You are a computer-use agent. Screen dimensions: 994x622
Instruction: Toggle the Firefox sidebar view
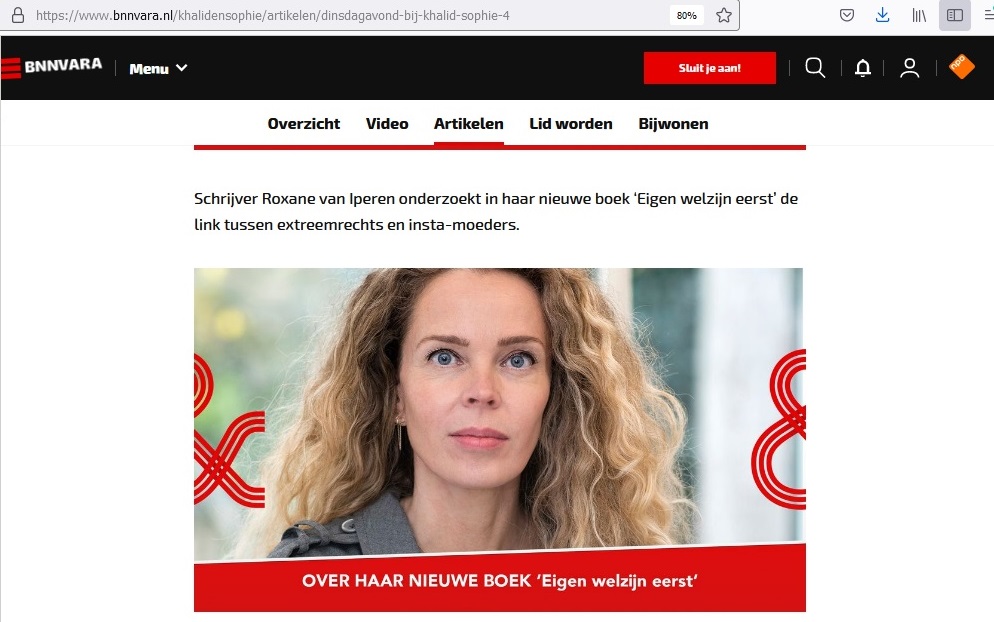point(955,15)
